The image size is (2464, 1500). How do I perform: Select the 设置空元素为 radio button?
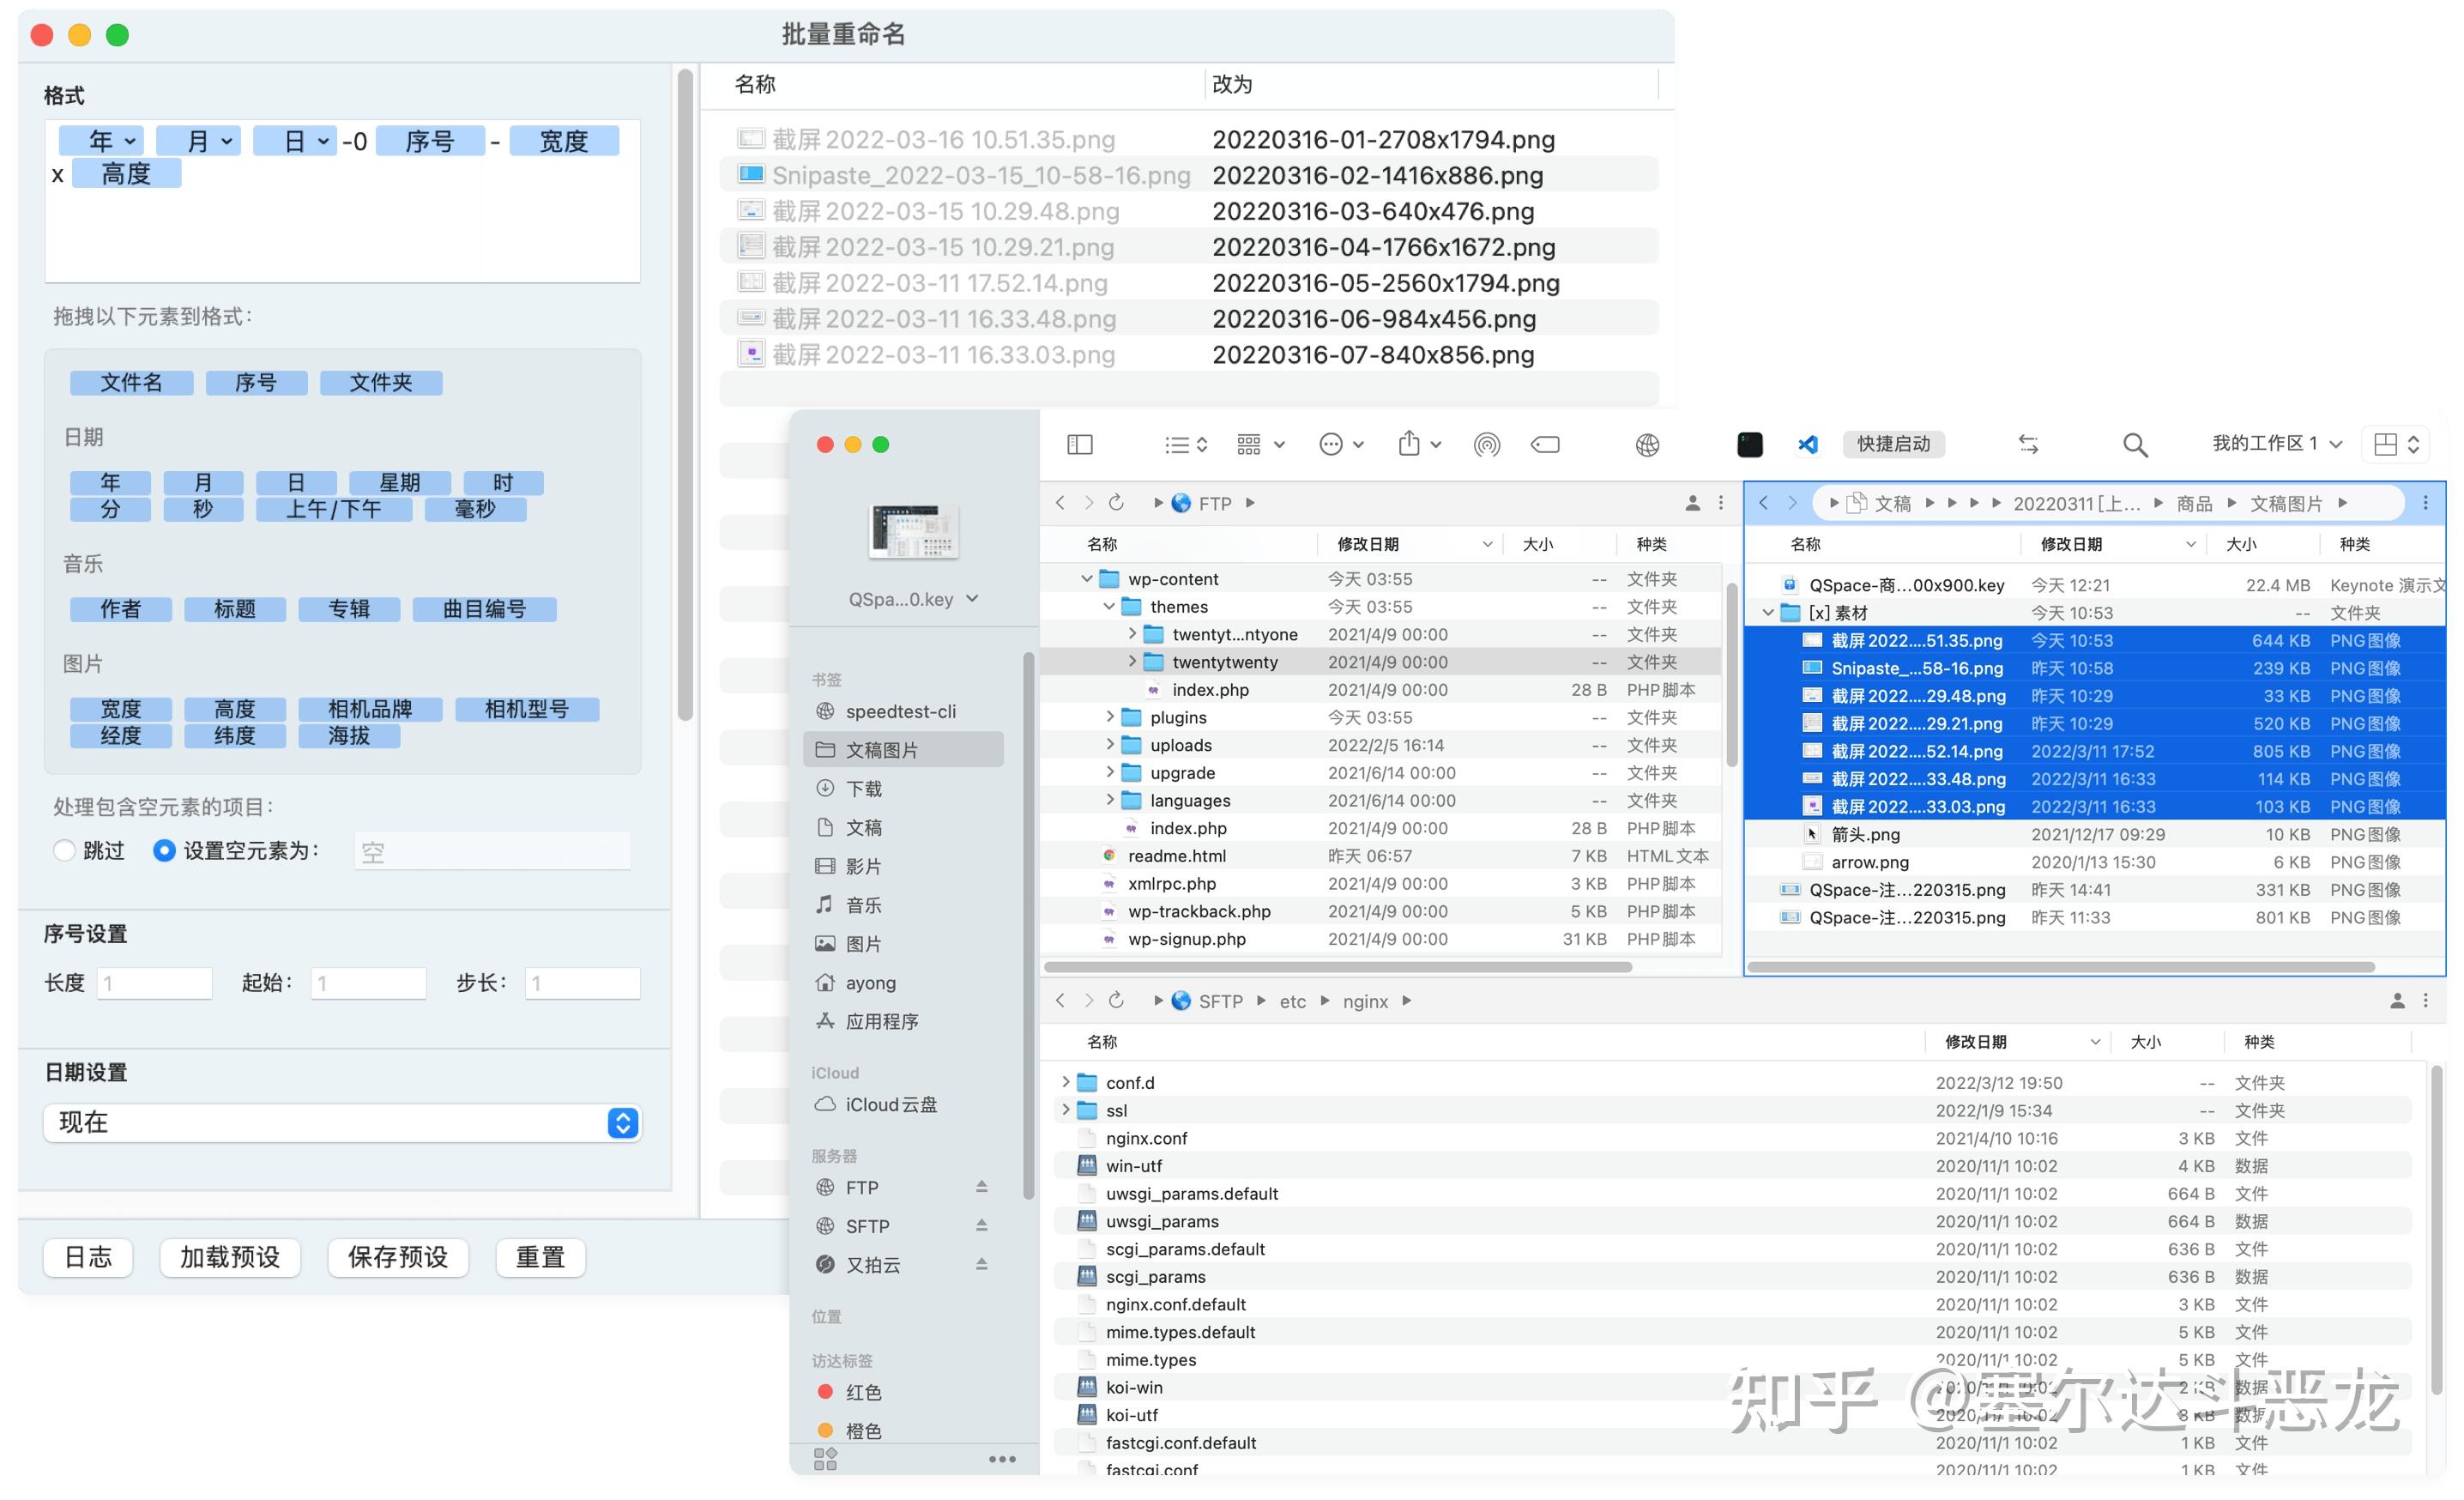(164, 850)
